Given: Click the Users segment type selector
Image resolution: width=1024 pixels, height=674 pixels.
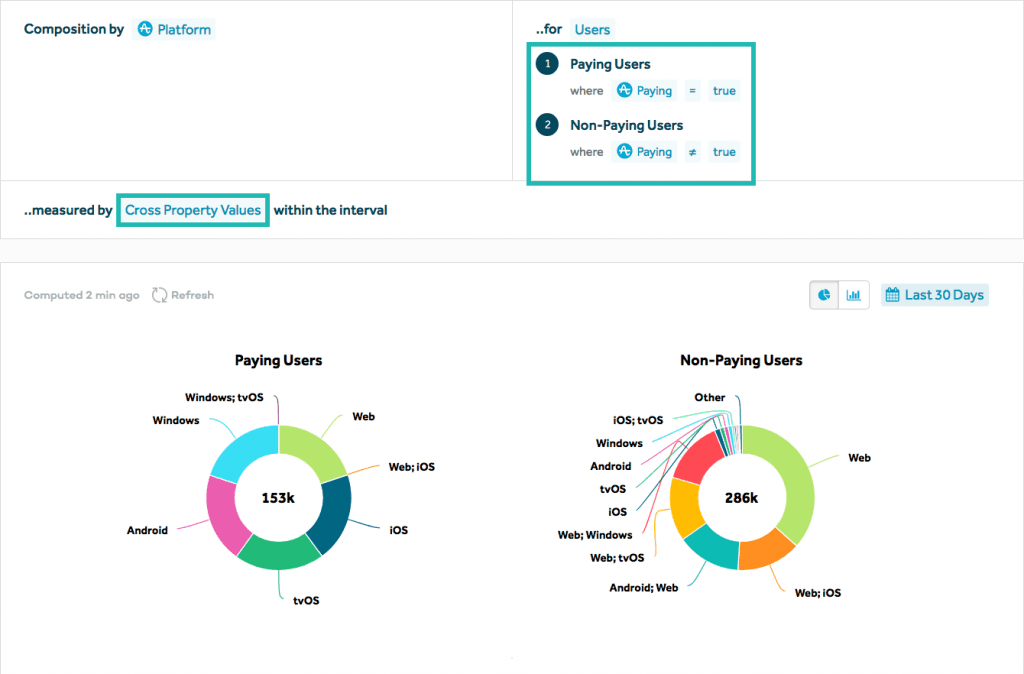Looking at the screenshot, I should pos(592,30).
